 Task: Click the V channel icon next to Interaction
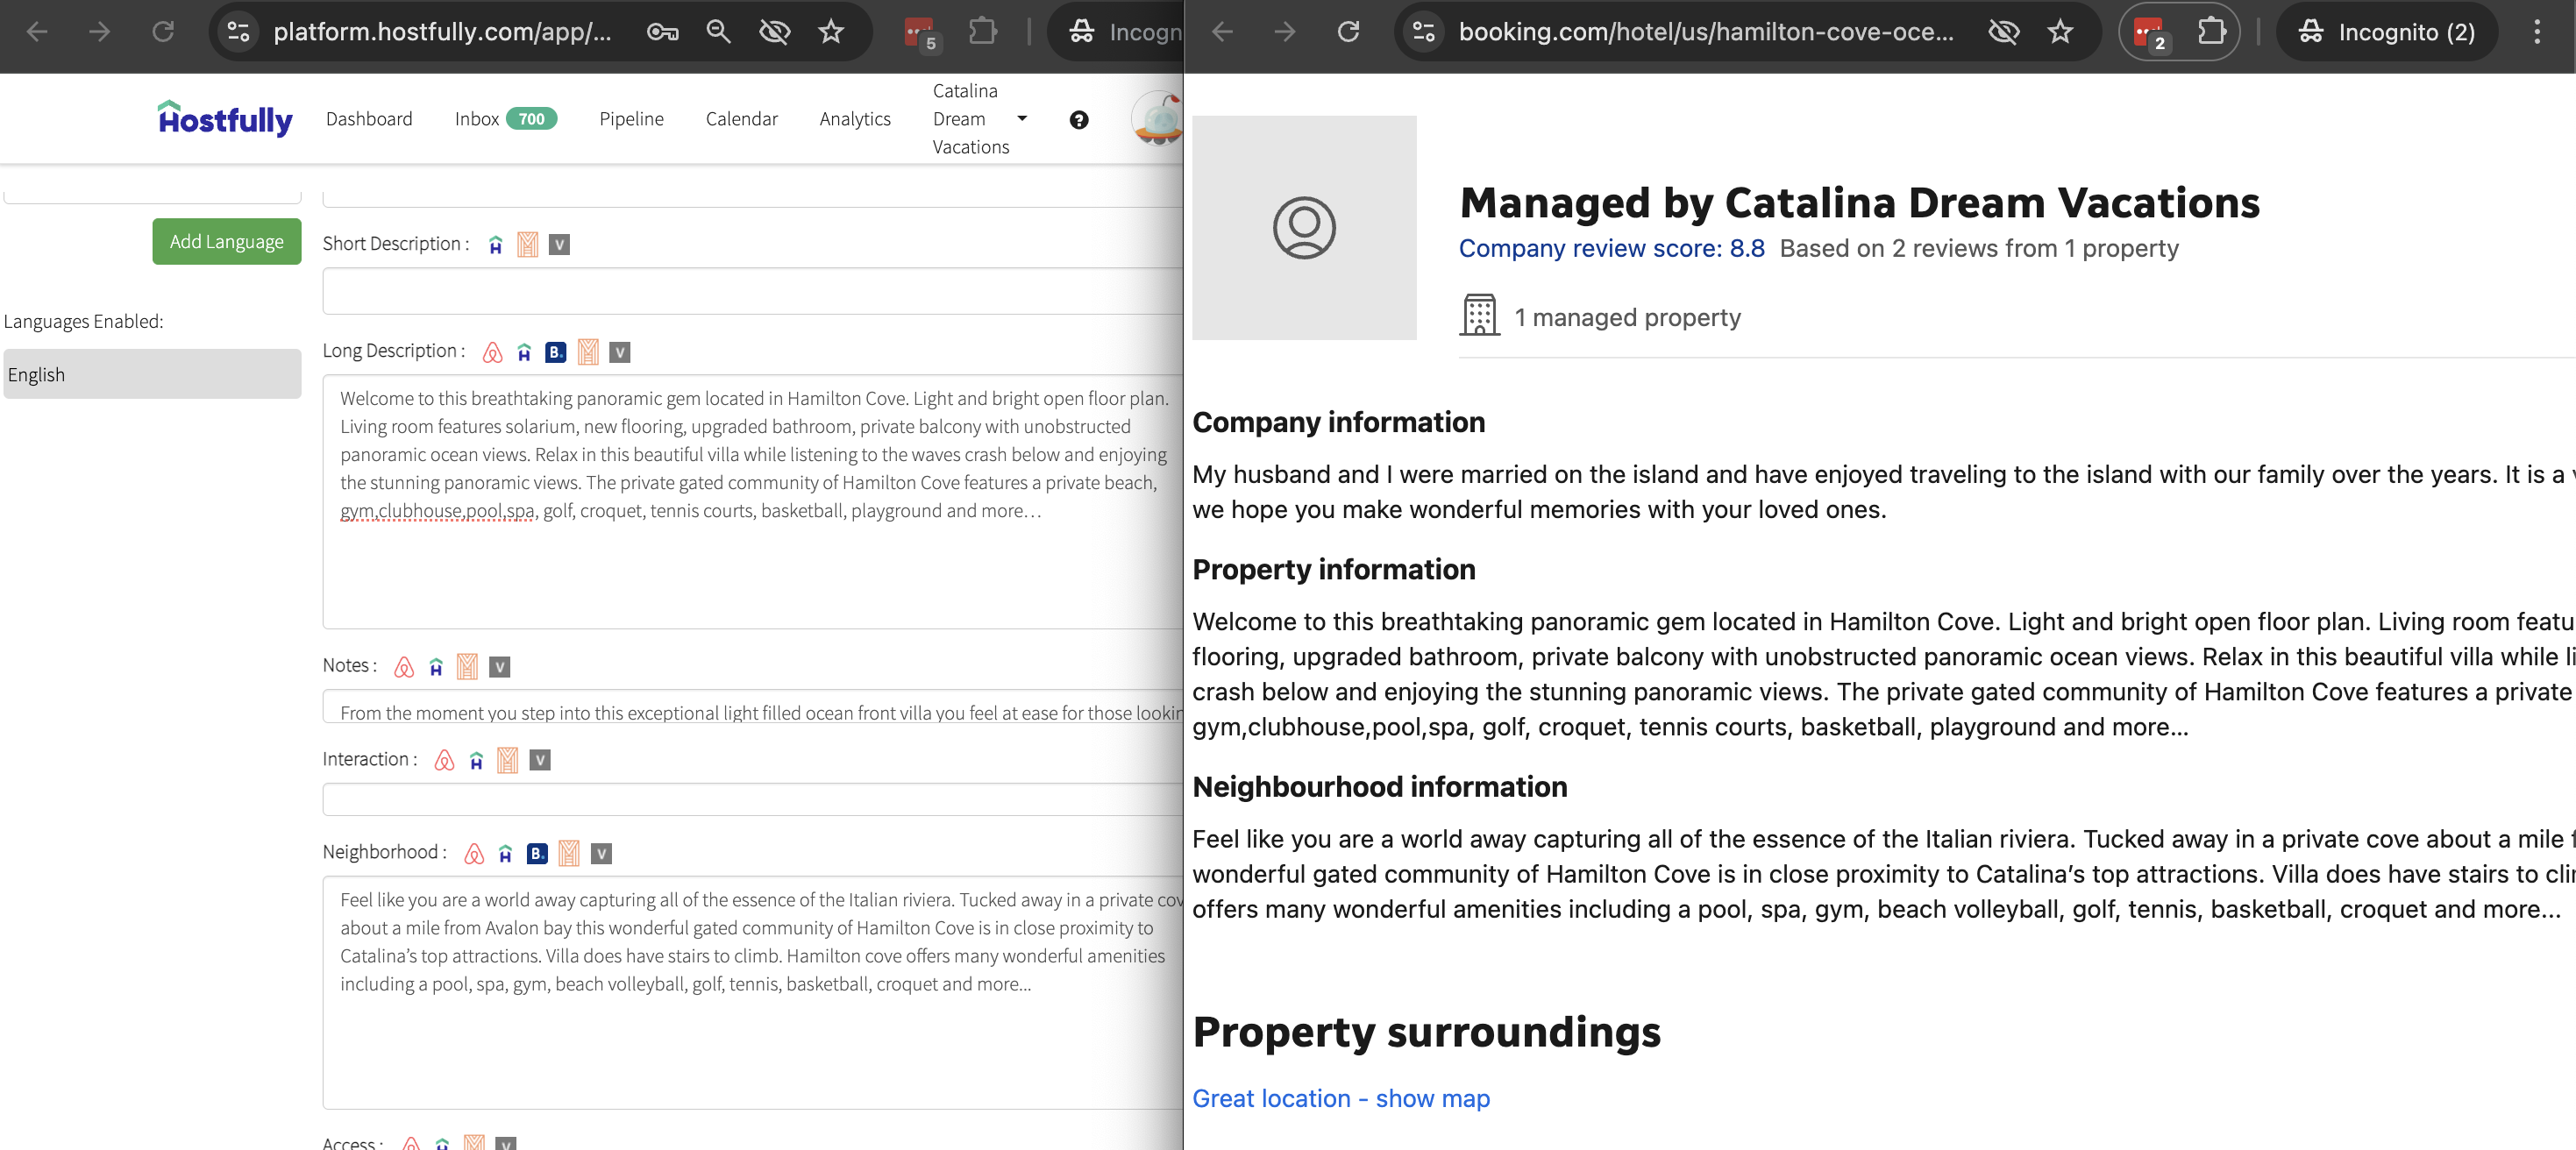pyautogui.click(x=540, y=760)
